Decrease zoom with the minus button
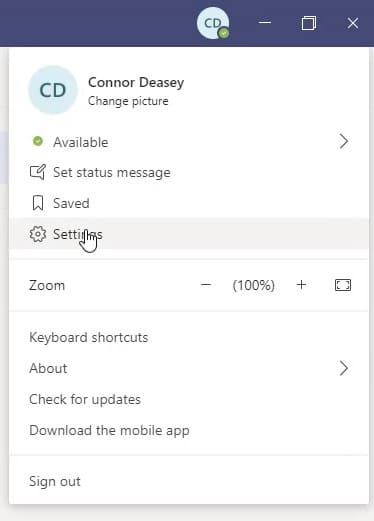The height and width of the screenshot is (521, 374). tap(206, 285)
